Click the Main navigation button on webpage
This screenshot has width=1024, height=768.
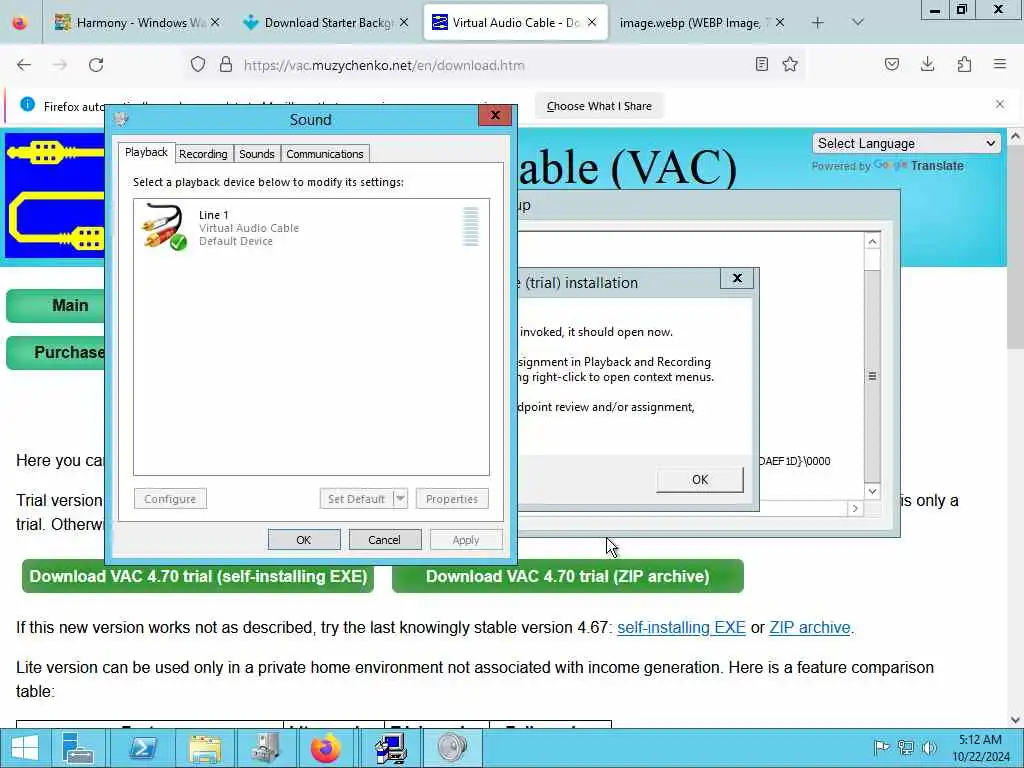pyautogui.click(x=56, y=306)
